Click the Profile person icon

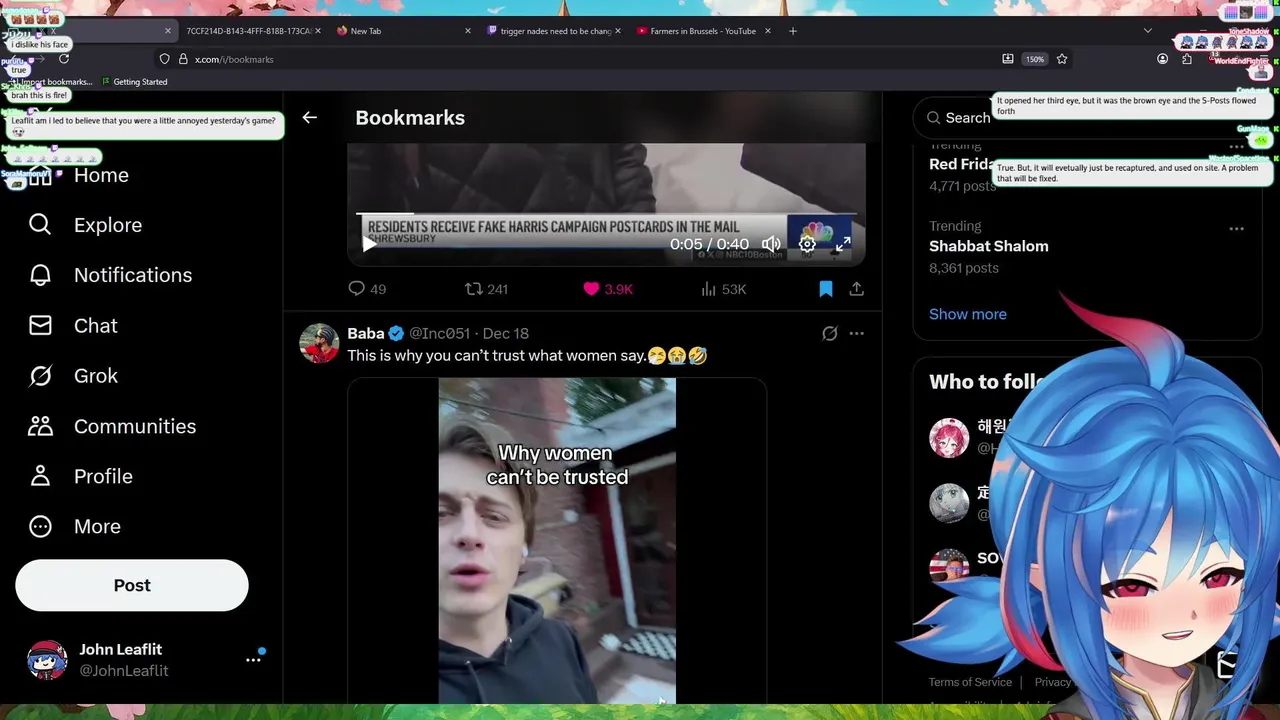point(40,476)
